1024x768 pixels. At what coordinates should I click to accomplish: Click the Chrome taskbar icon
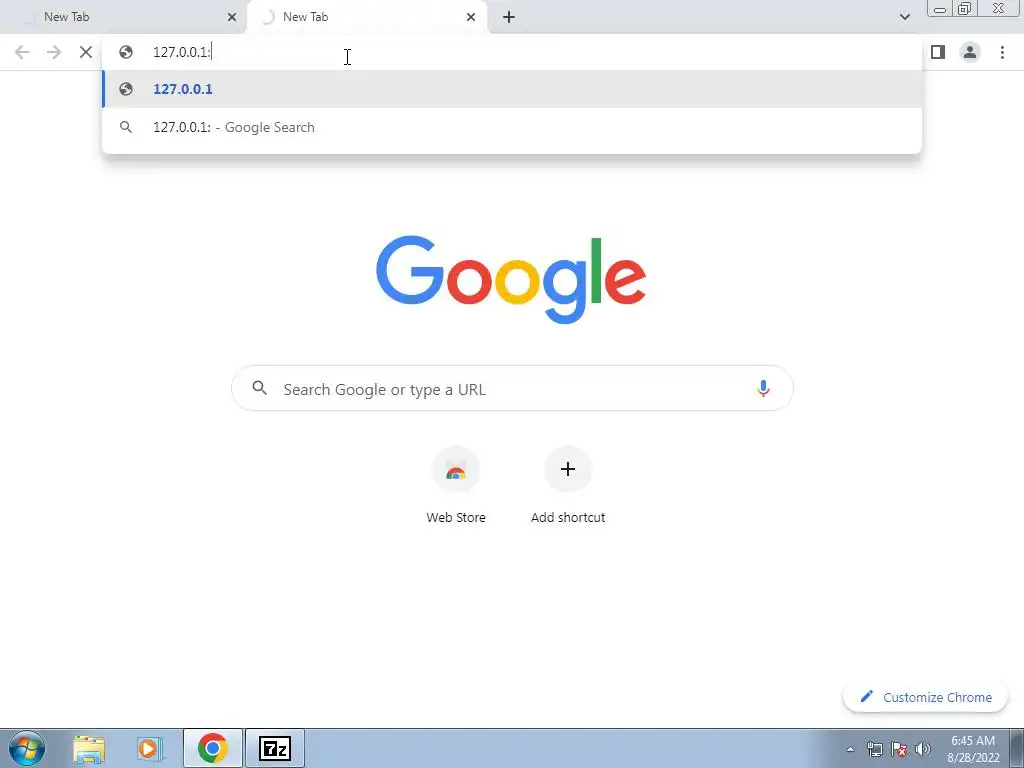click(x=213, y=748)
